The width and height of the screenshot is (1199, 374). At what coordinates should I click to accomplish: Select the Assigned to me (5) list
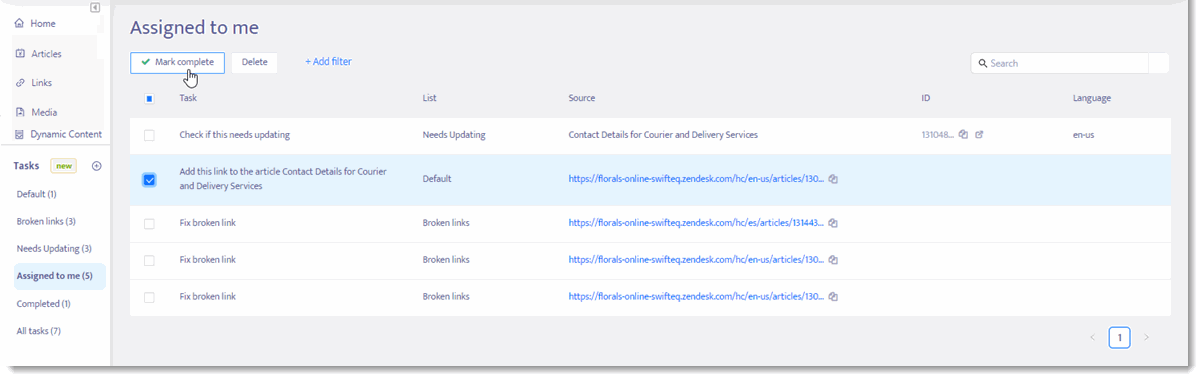[60, 276]
